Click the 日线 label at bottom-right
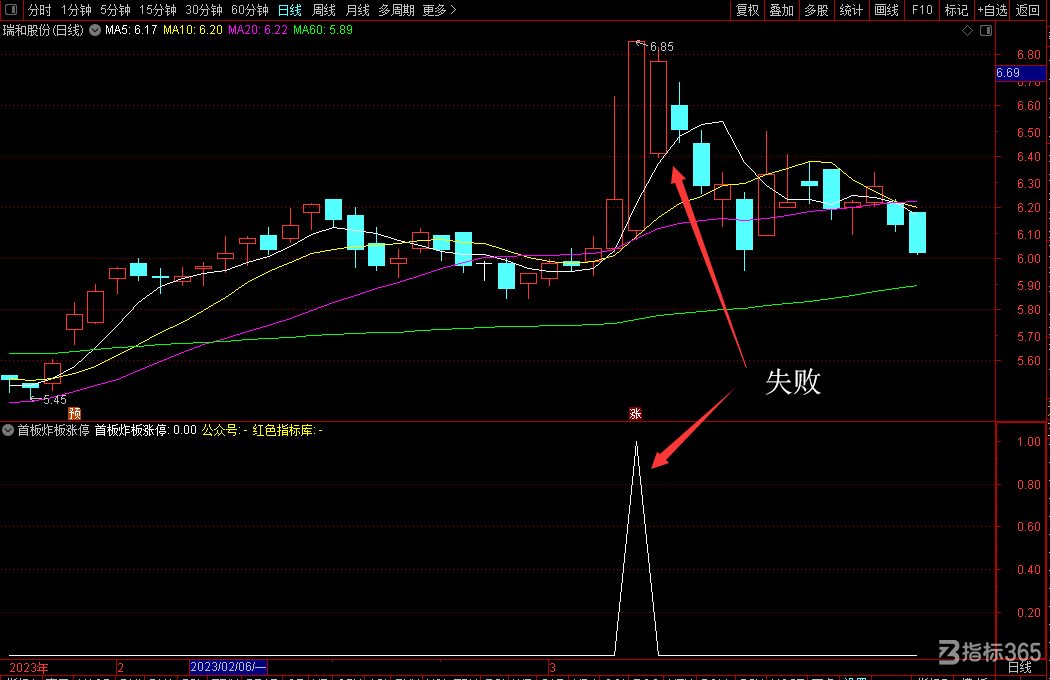1050x680 pixels. (1020, 667)
